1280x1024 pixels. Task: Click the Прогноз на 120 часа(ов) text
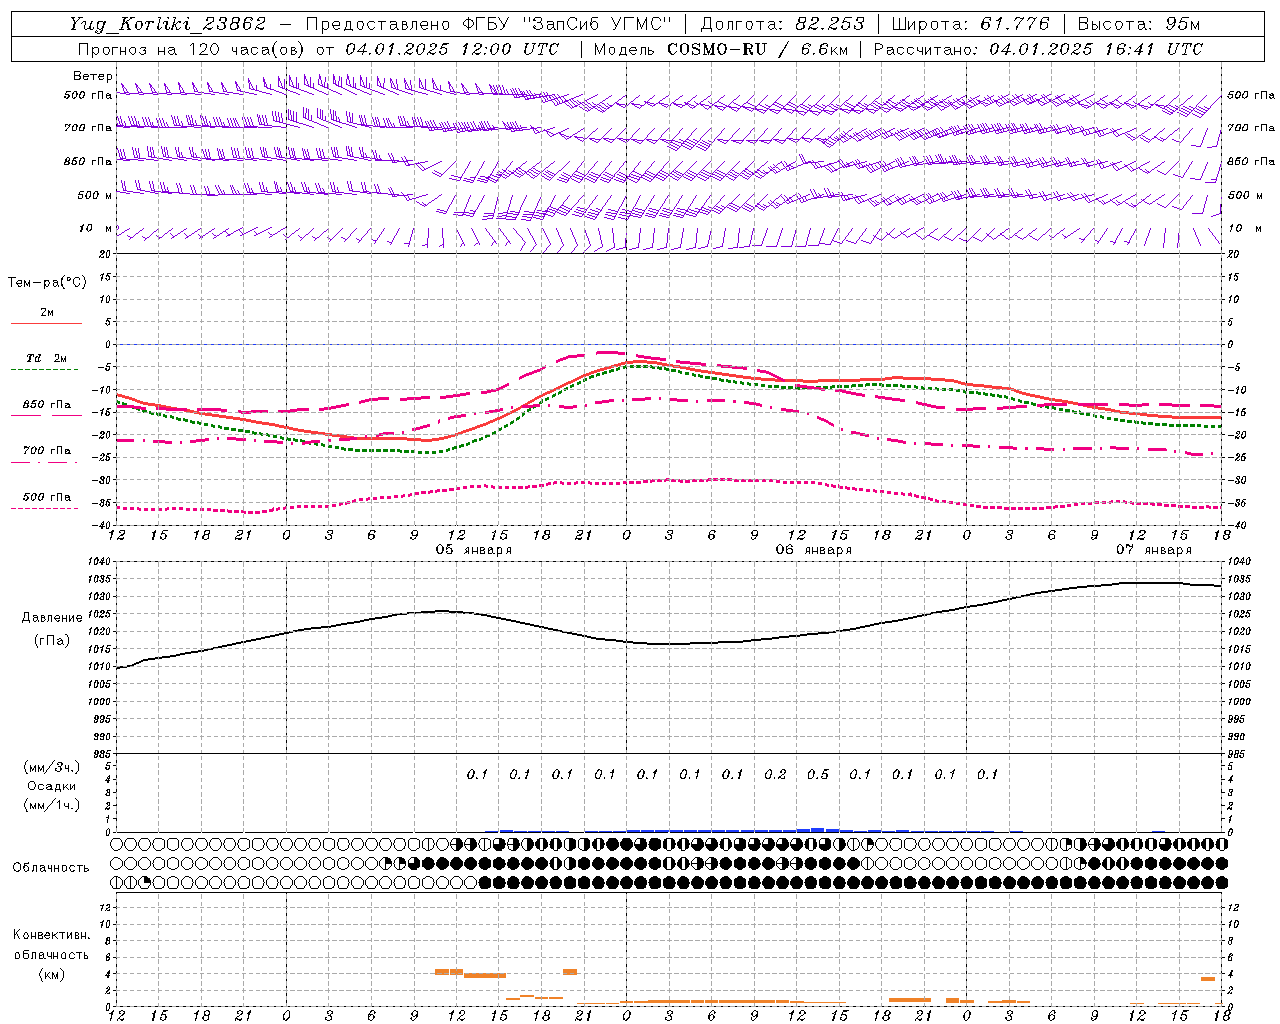click(x=192, y=49)
